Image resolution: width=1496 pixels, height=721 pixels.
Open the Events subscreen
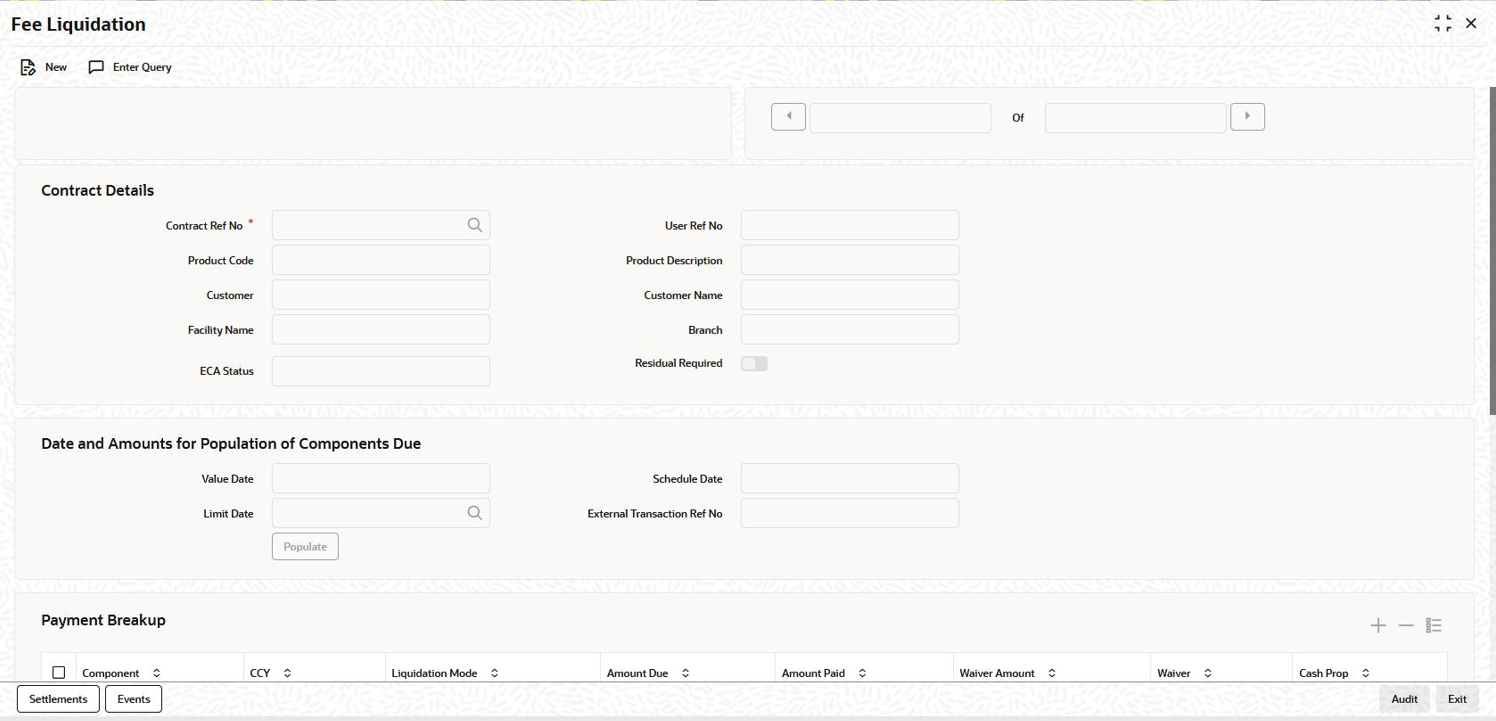[x=134, y=699]
